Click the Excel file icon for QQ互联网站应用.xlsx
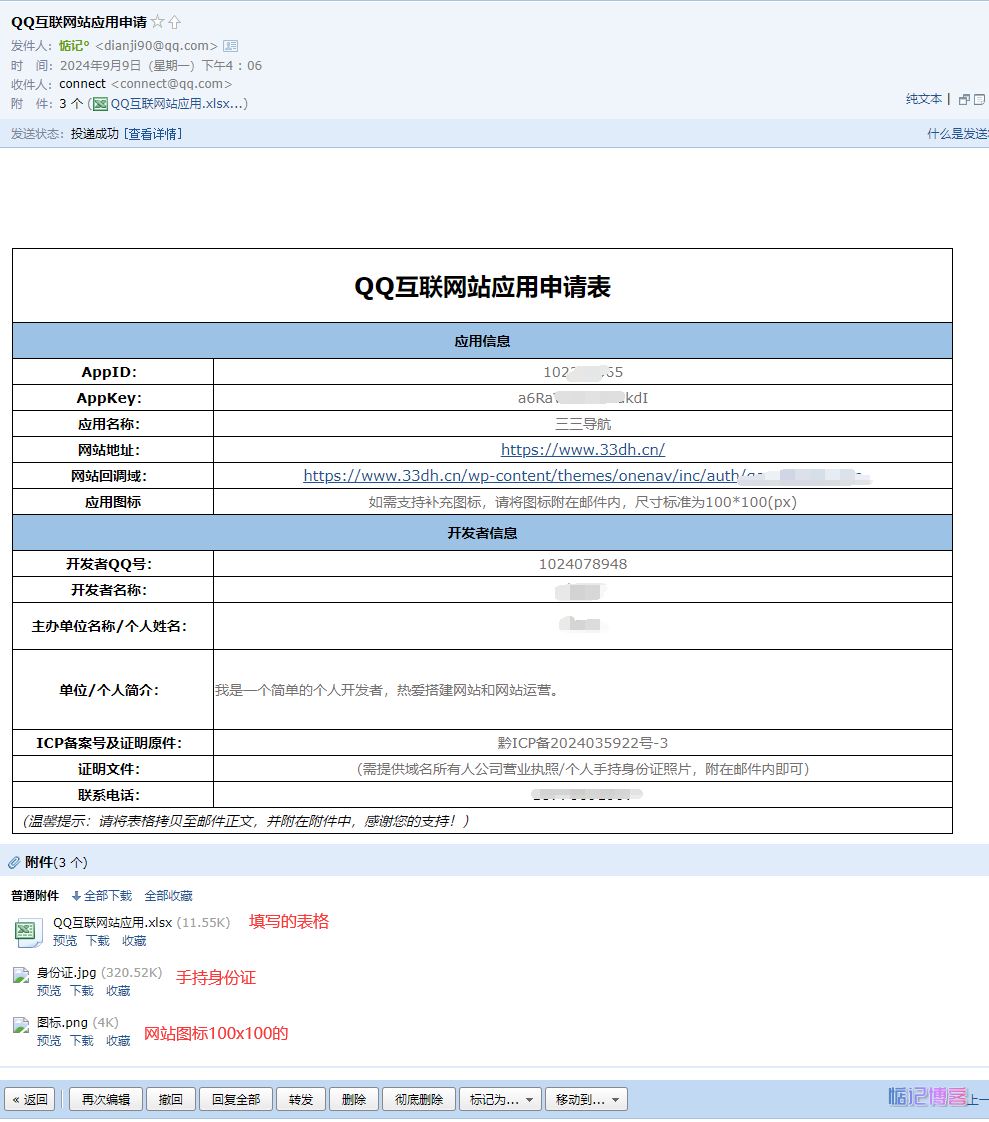This screenshot has width=989, height=1122. click(x=29, y=932)
